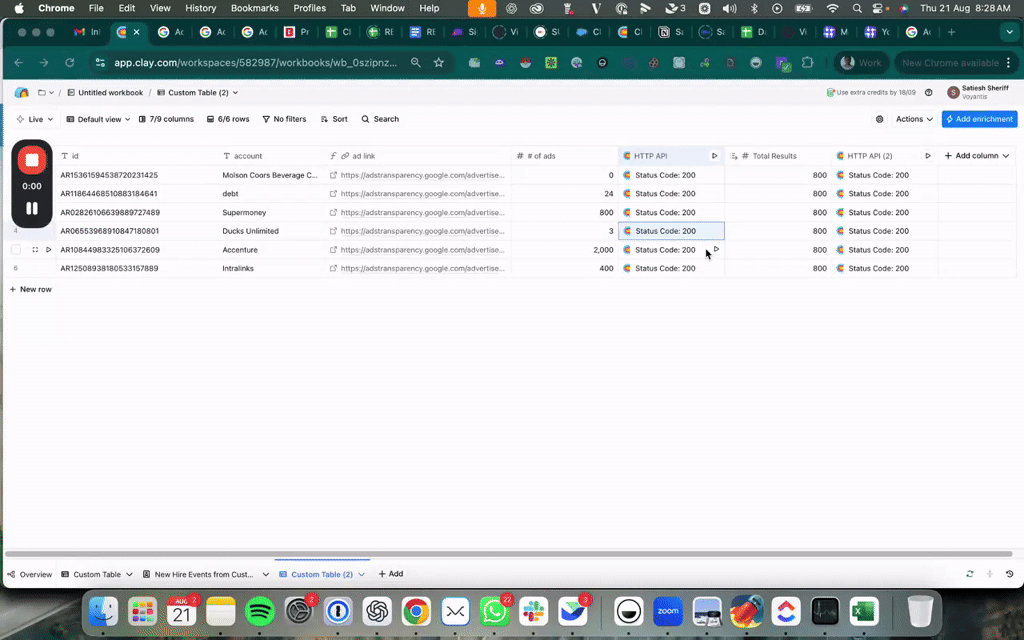This screenshot has width=1024, height=640.
Task: Run the HTTP API column play icon
Action: (714, 156)
